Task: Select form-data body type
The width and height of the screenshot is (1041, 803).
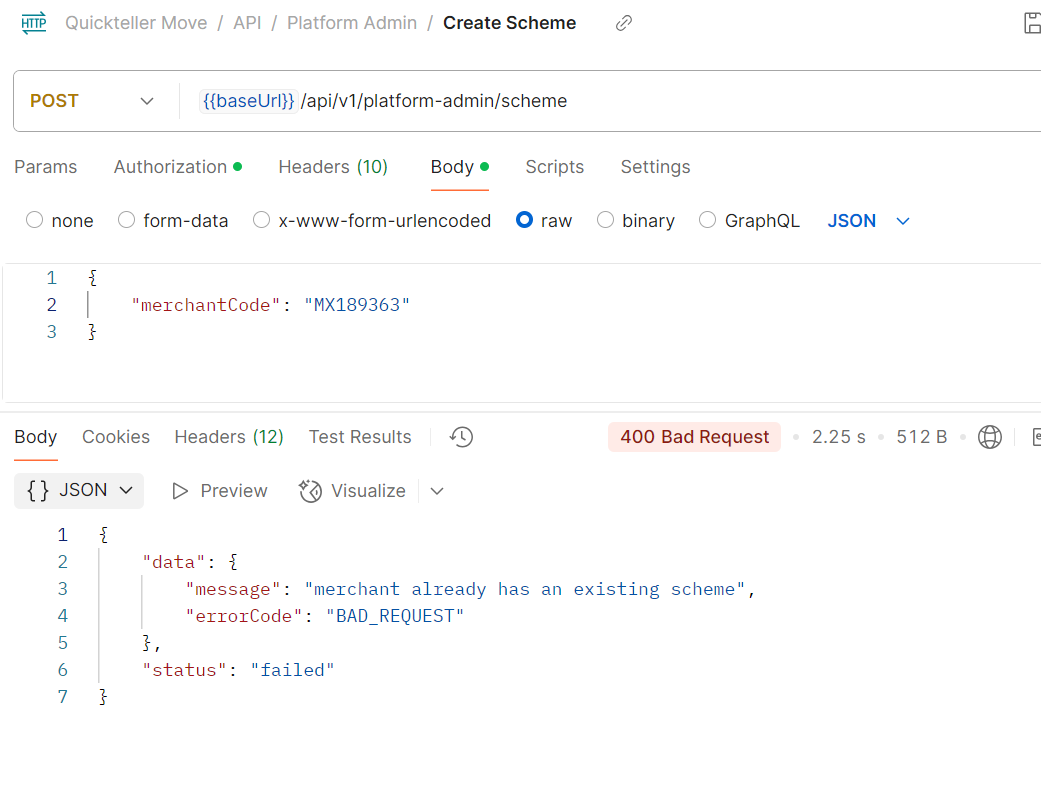Action: (x=127, y=221)
